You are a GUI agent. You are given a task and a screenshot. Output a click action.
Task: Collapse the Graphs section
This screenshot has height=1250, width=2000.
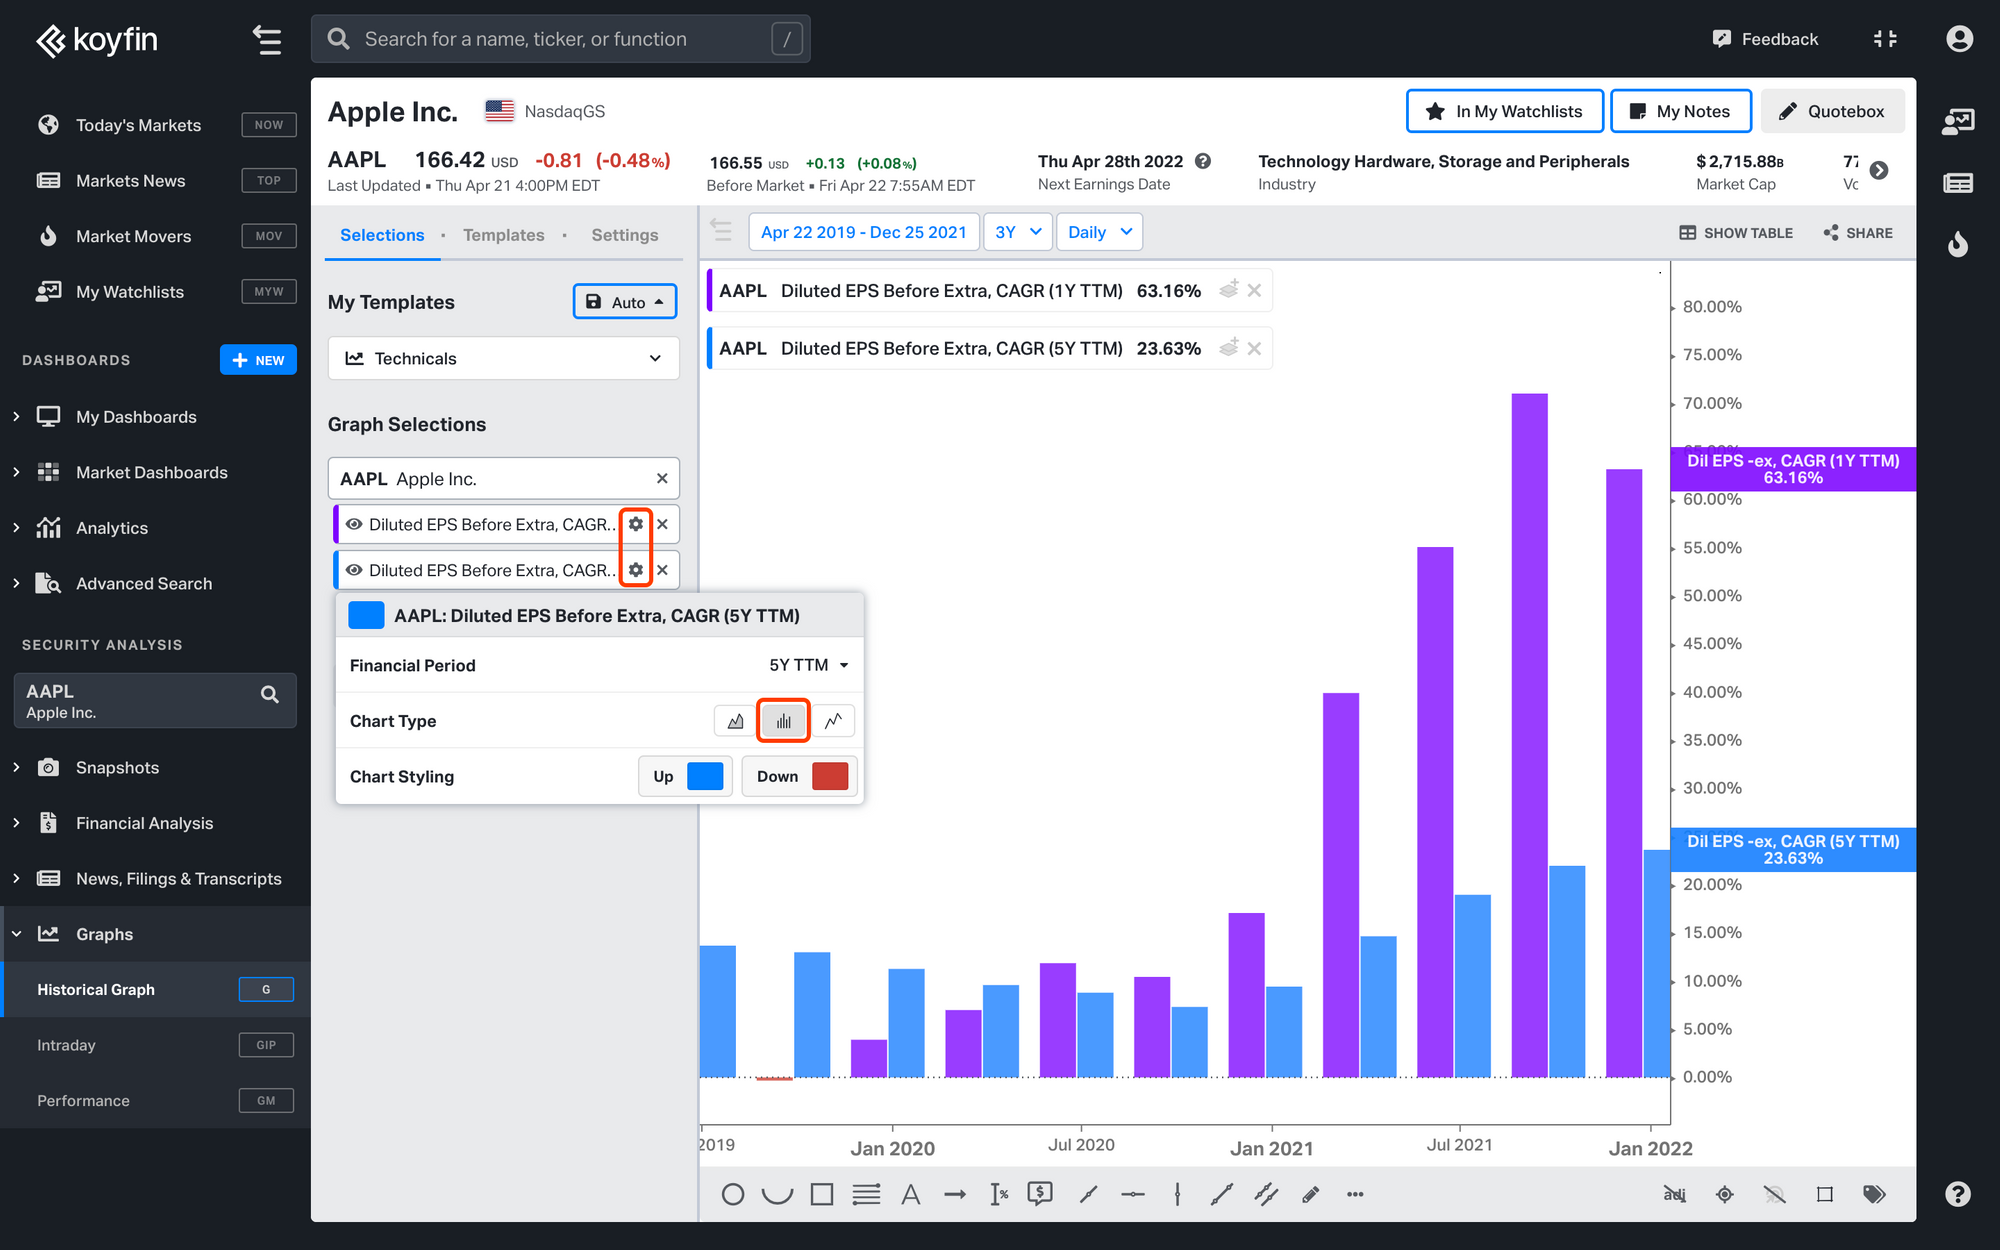pos(16,934)
